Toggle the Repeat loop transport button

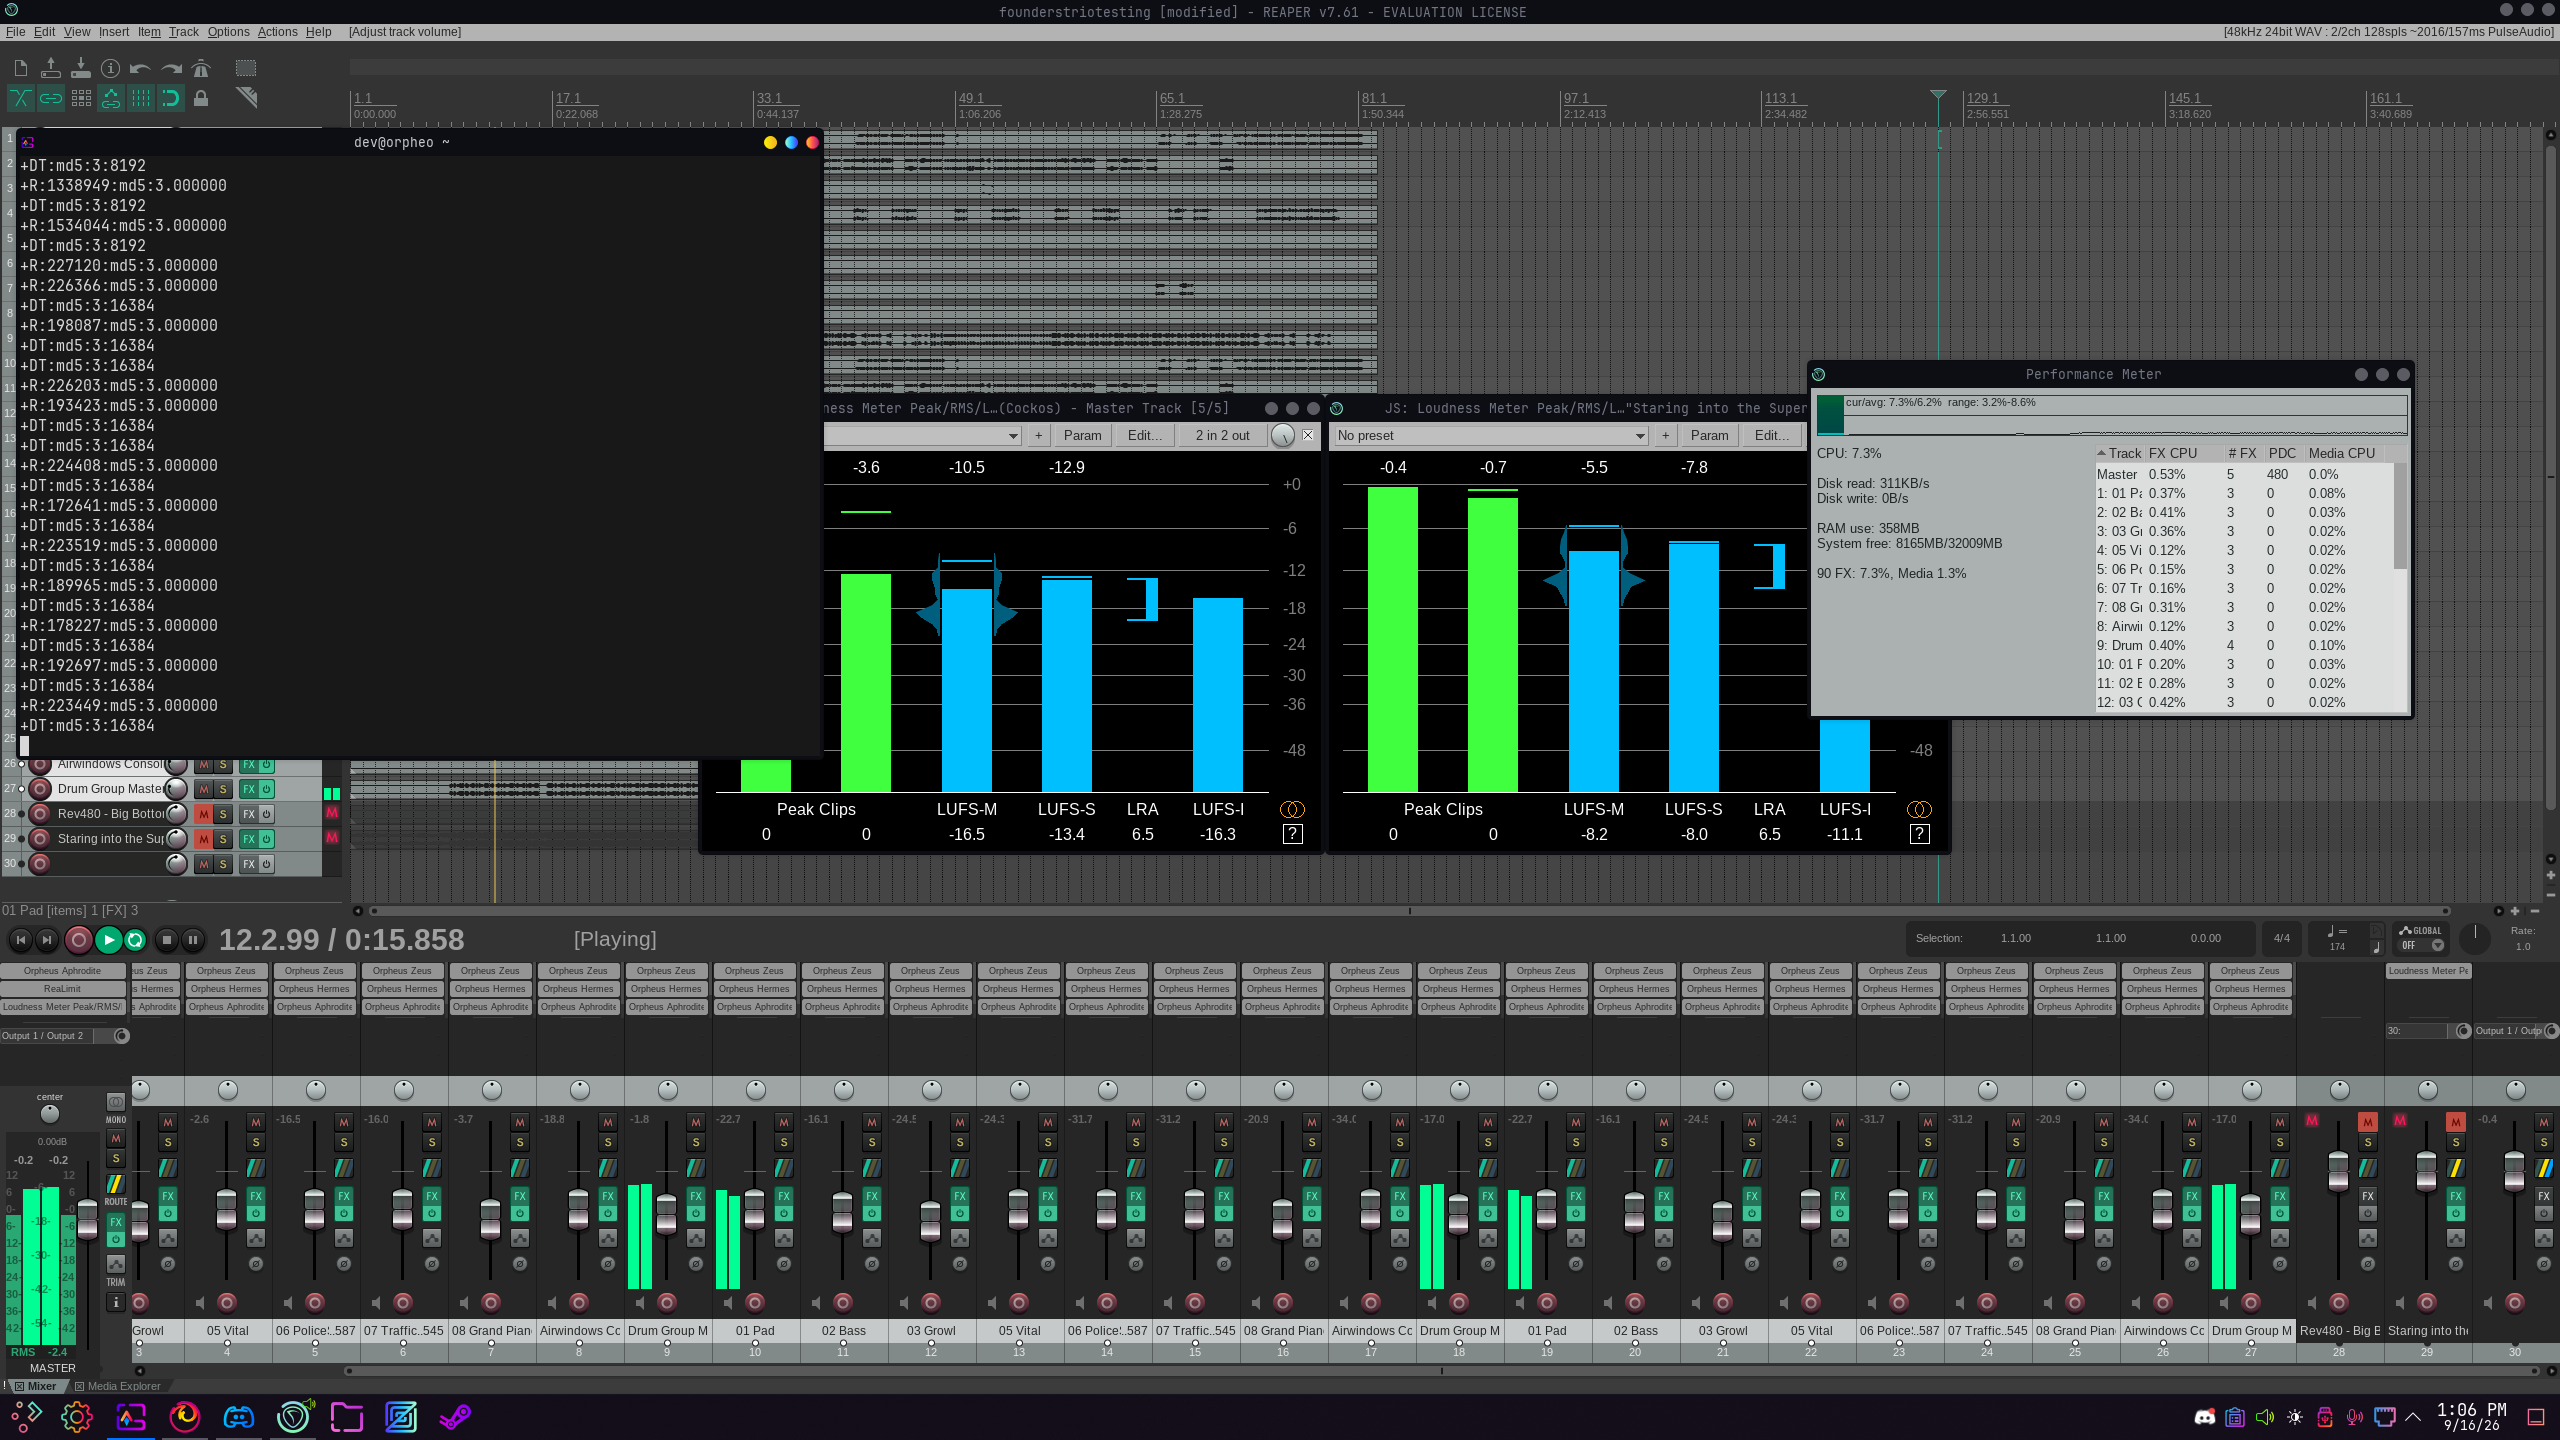(135, 940)
